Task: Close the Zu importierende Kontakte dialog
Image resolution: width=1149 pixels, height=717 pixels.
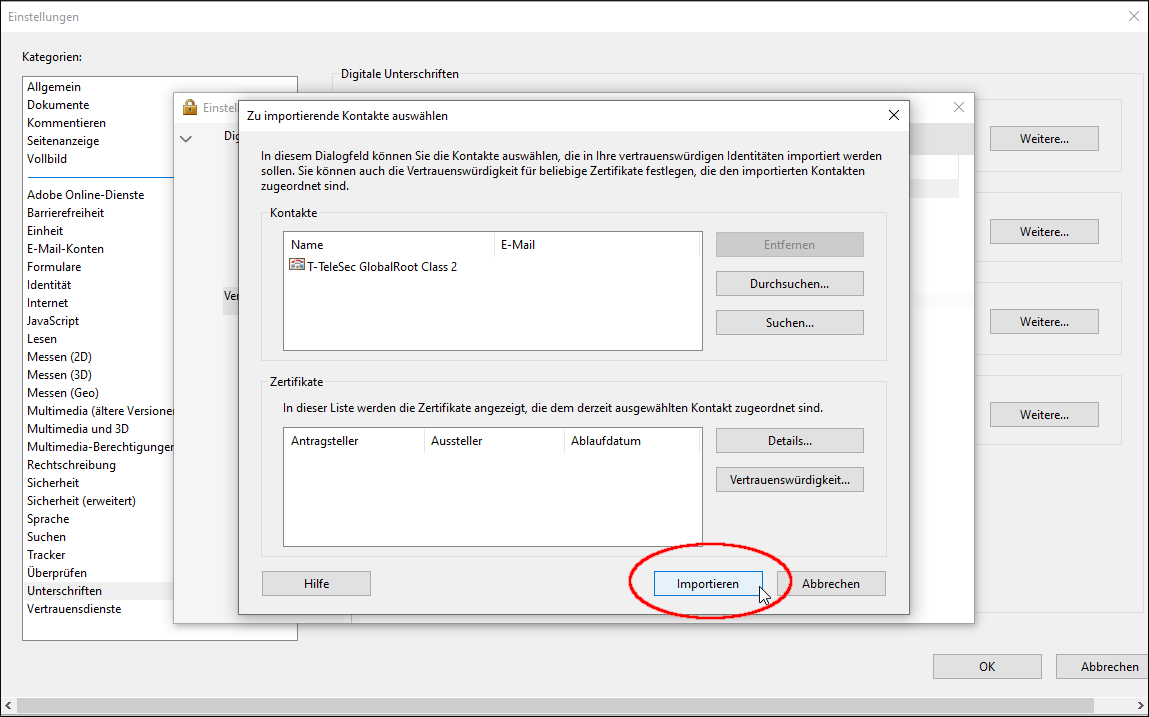Action: (x=893, y=115)
